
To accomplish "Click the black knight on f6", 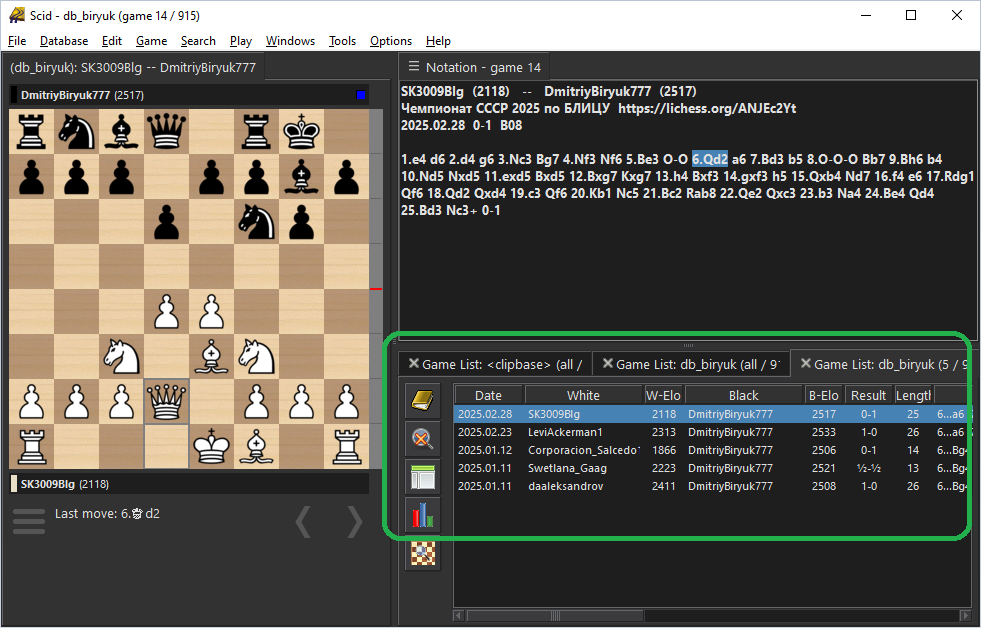I will click(x=257, y=221).
